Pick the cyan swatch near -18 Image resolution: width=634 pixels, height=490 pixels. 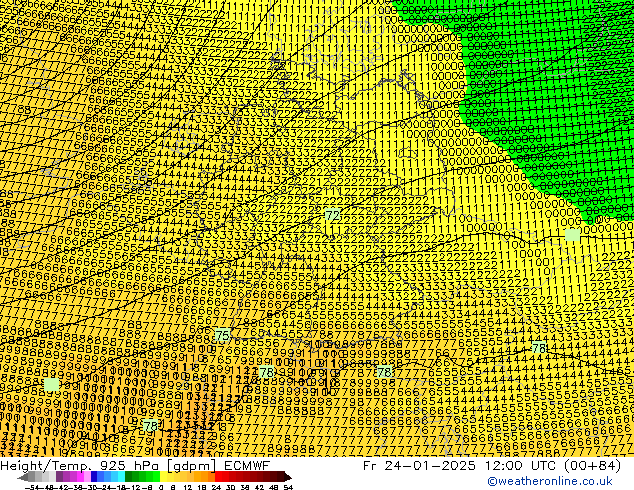[121, 476]
